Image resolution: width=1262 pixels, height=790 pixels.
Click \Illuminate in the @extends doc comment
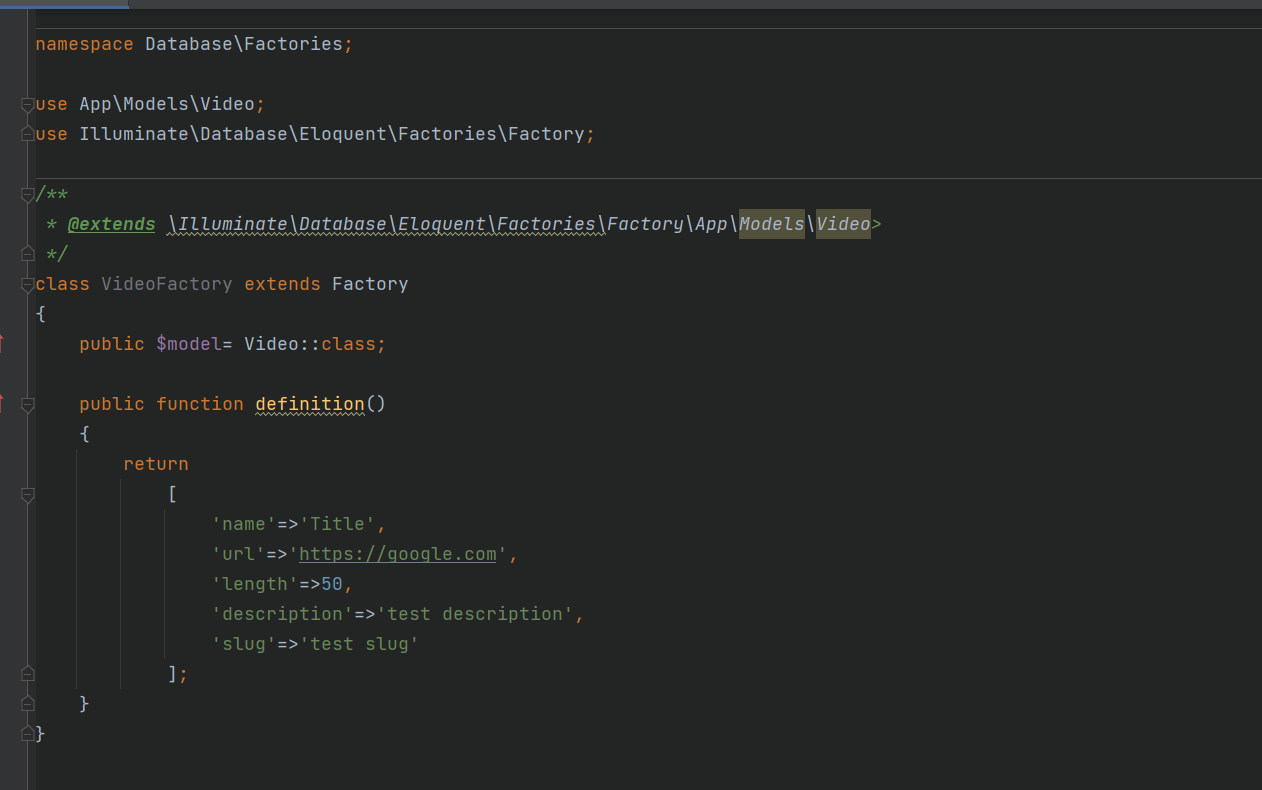[x=227, y=224]
